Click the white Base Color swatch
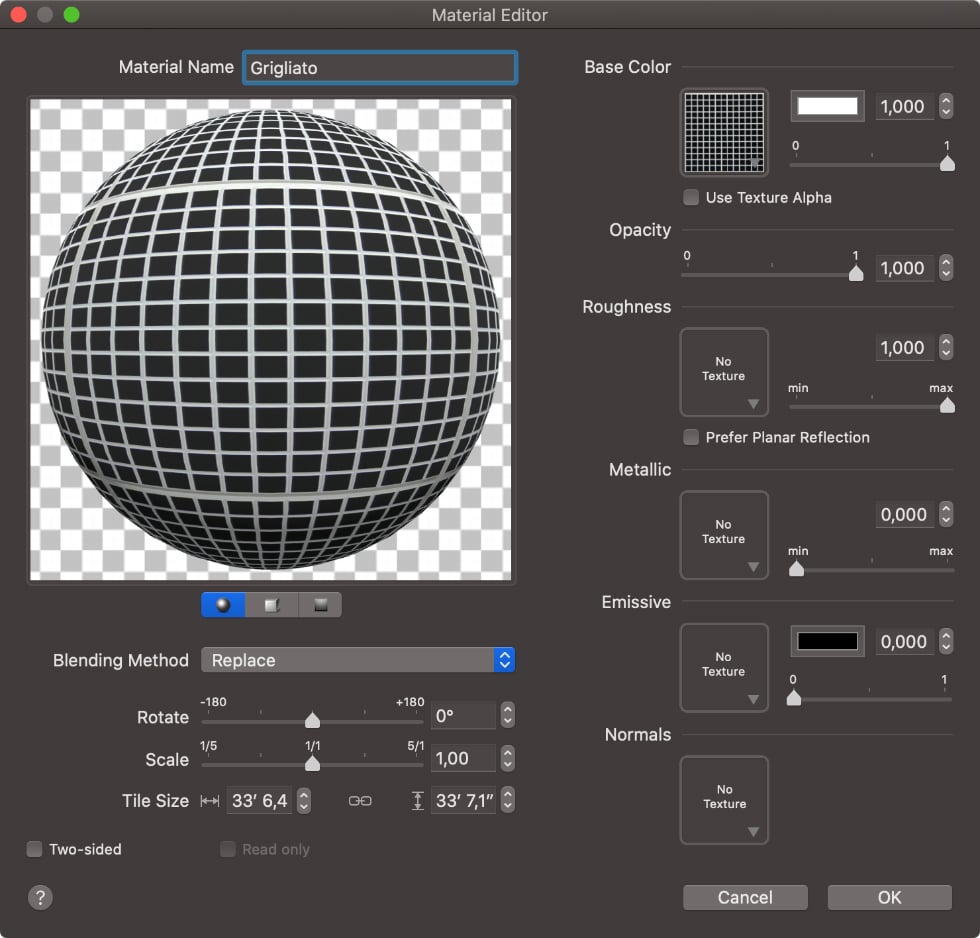This screenshot has height=938, width=980. click(827, 106)
